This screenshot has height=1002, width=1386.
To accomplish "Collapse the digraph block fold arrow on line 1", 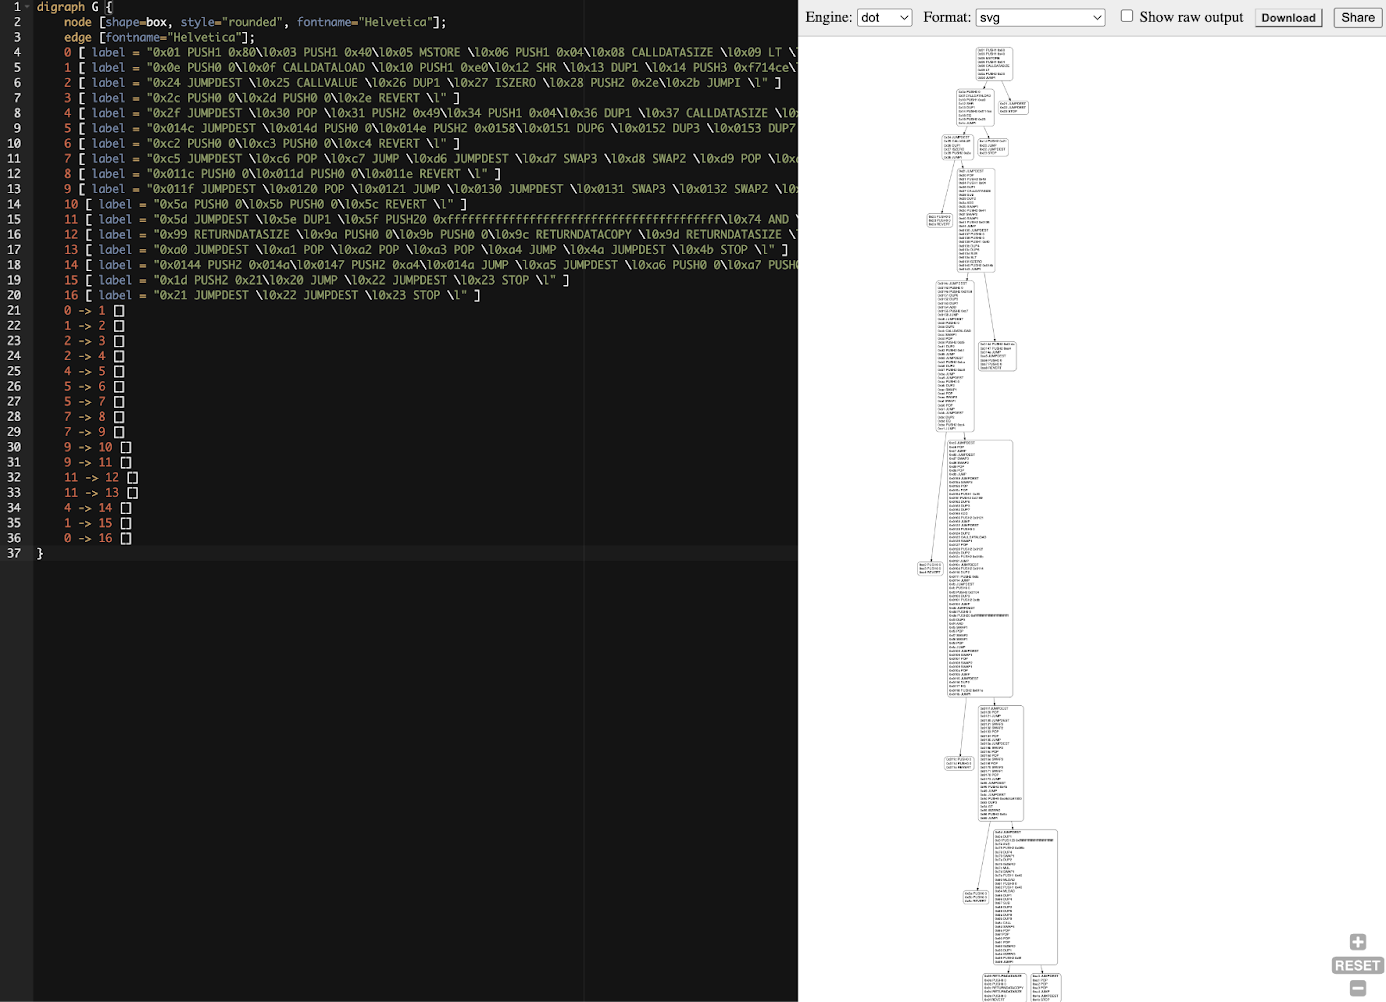I will pos(28,7).
